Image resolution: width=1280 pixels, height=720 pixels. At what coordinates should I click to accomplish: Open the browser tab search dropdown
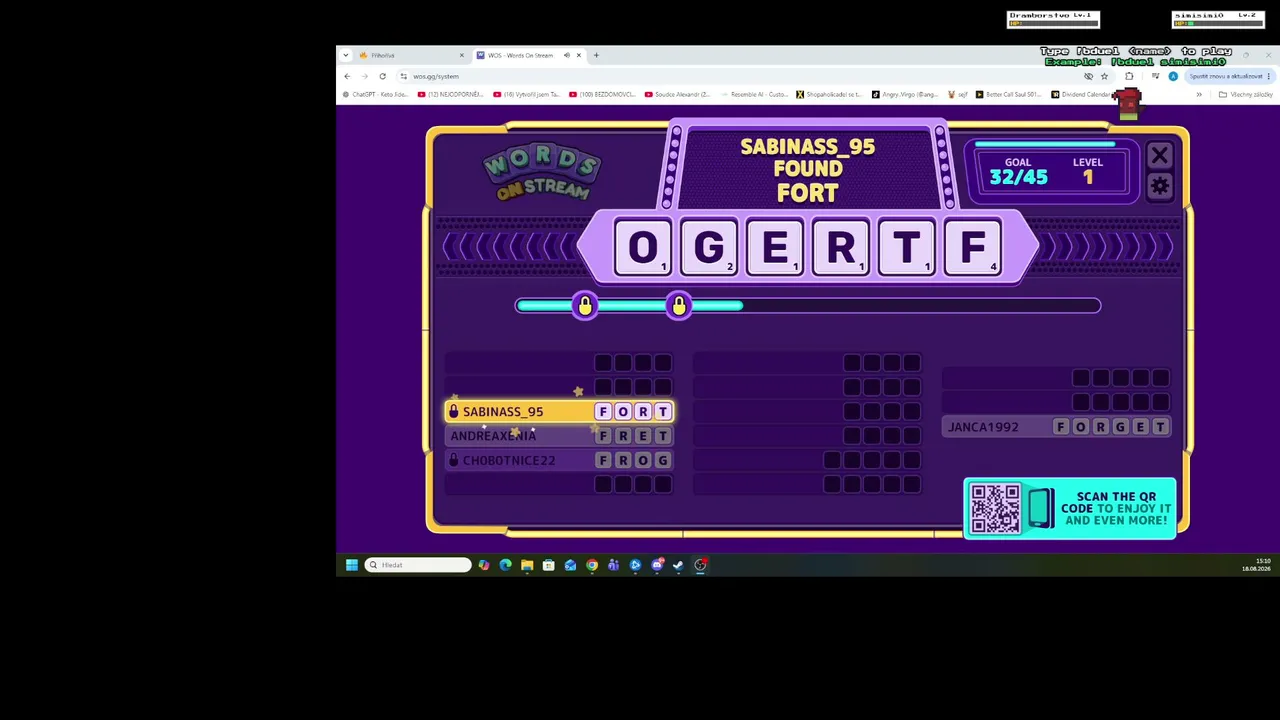pos(345,55)
